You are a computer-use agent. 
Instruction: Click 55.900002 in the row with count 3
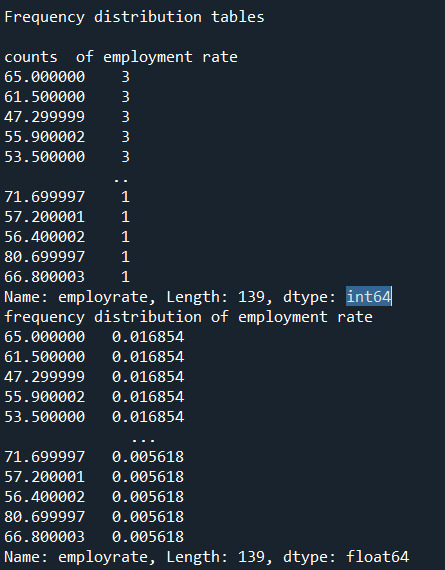44,137
